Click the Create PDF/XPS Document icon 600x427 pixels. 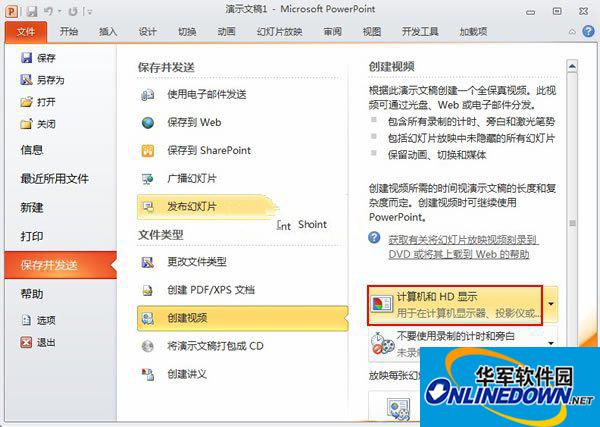click(148, 290)
